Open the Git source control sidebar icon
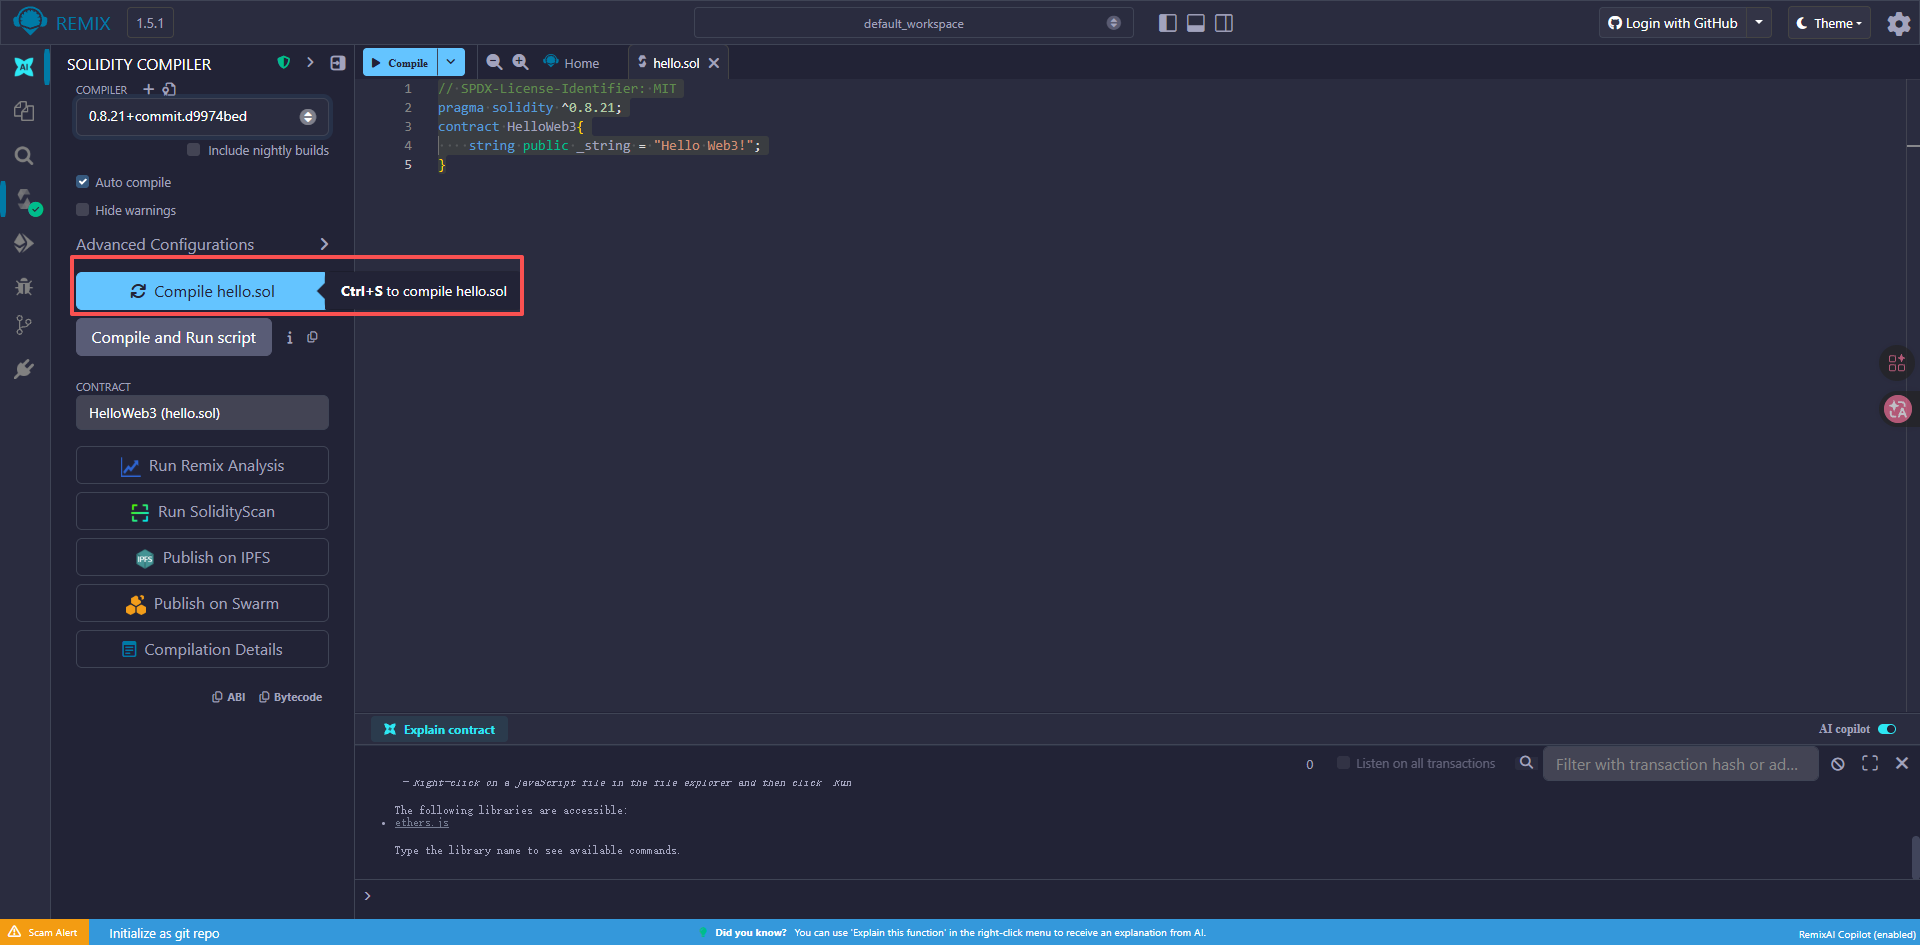Screen dimensions: 1920x945 tap(24, 325)
